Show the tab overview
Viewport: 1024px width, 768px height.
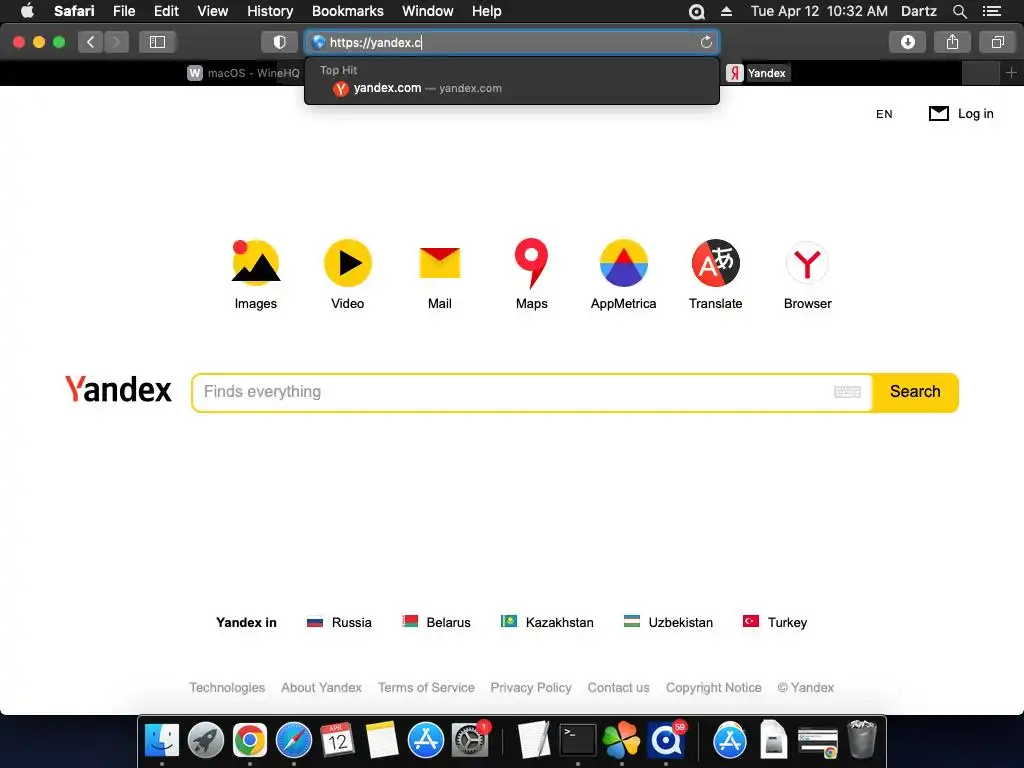997,42
